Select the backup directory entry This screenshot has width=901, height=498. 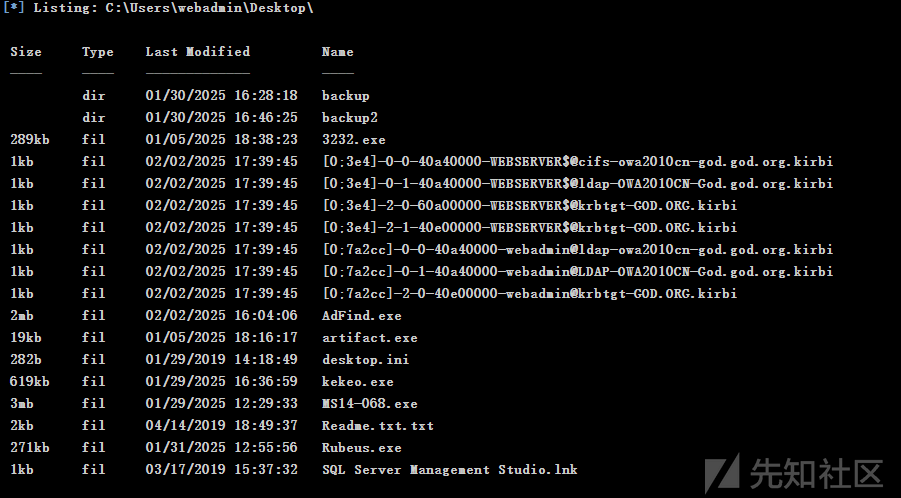(345, 96)
